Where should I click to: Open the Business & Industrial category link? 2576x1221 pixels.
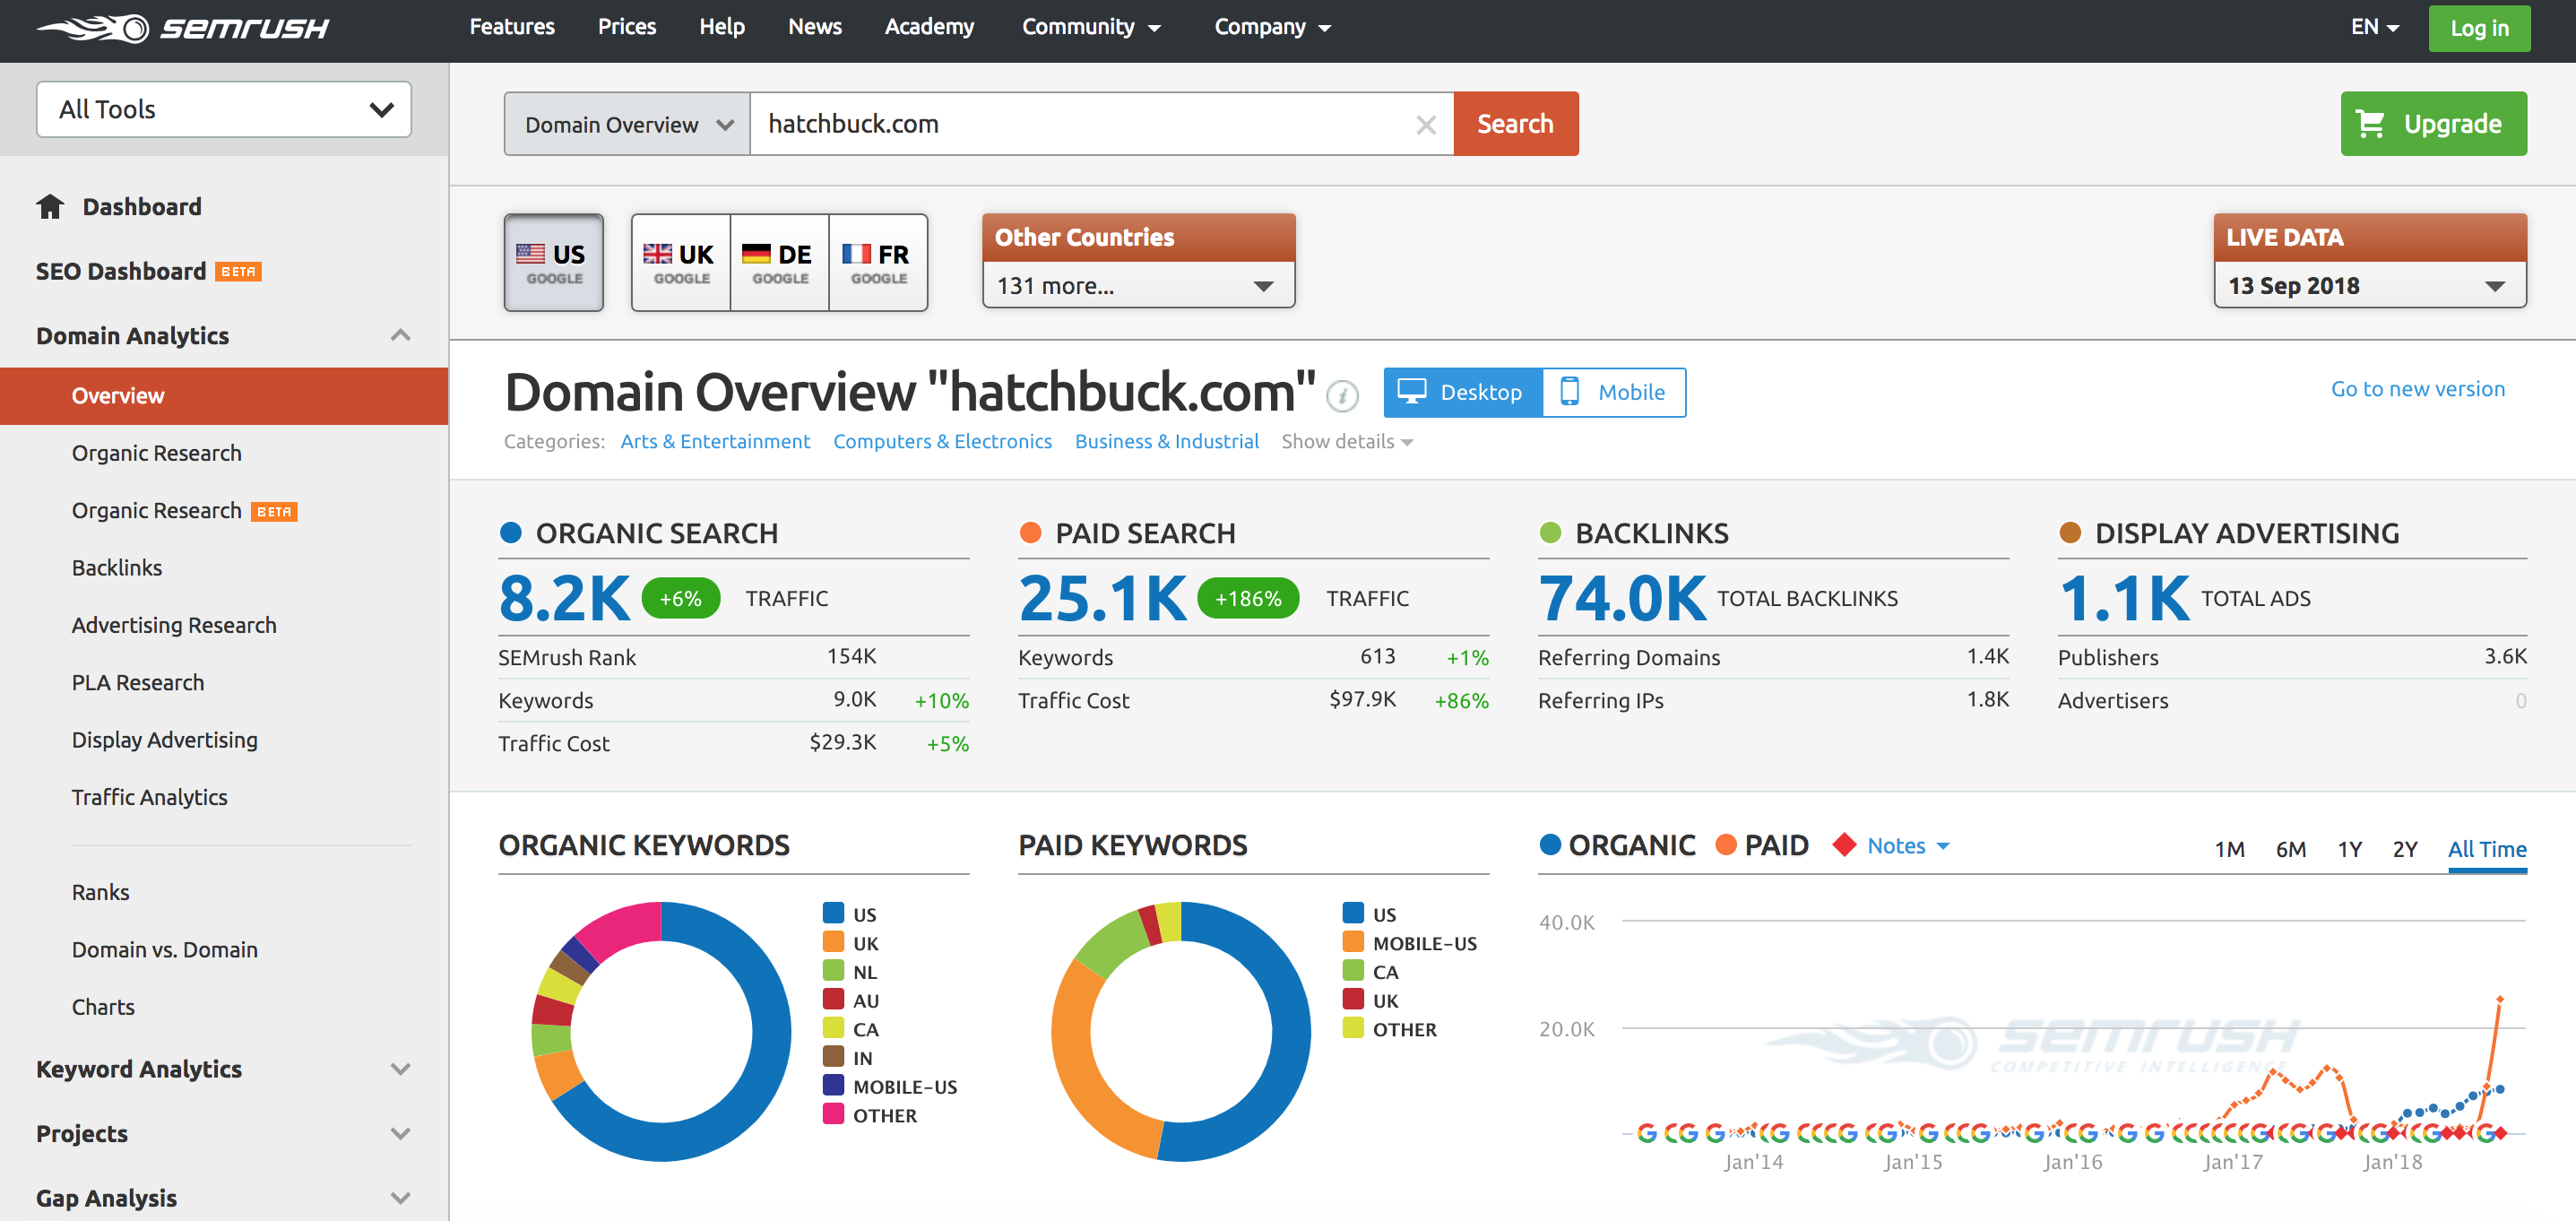pyautogui.click(x=1166, y=441)
